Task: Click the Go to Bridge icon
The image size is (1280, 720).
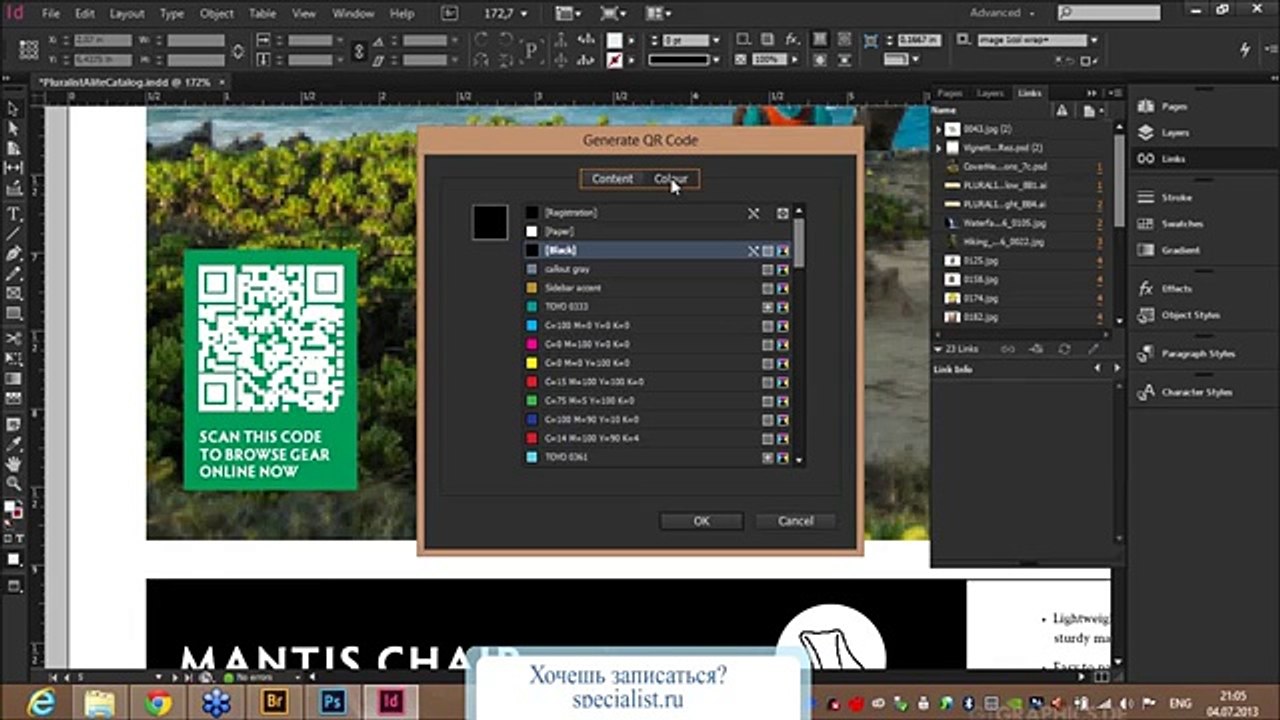Action: (x=450, y=13)
